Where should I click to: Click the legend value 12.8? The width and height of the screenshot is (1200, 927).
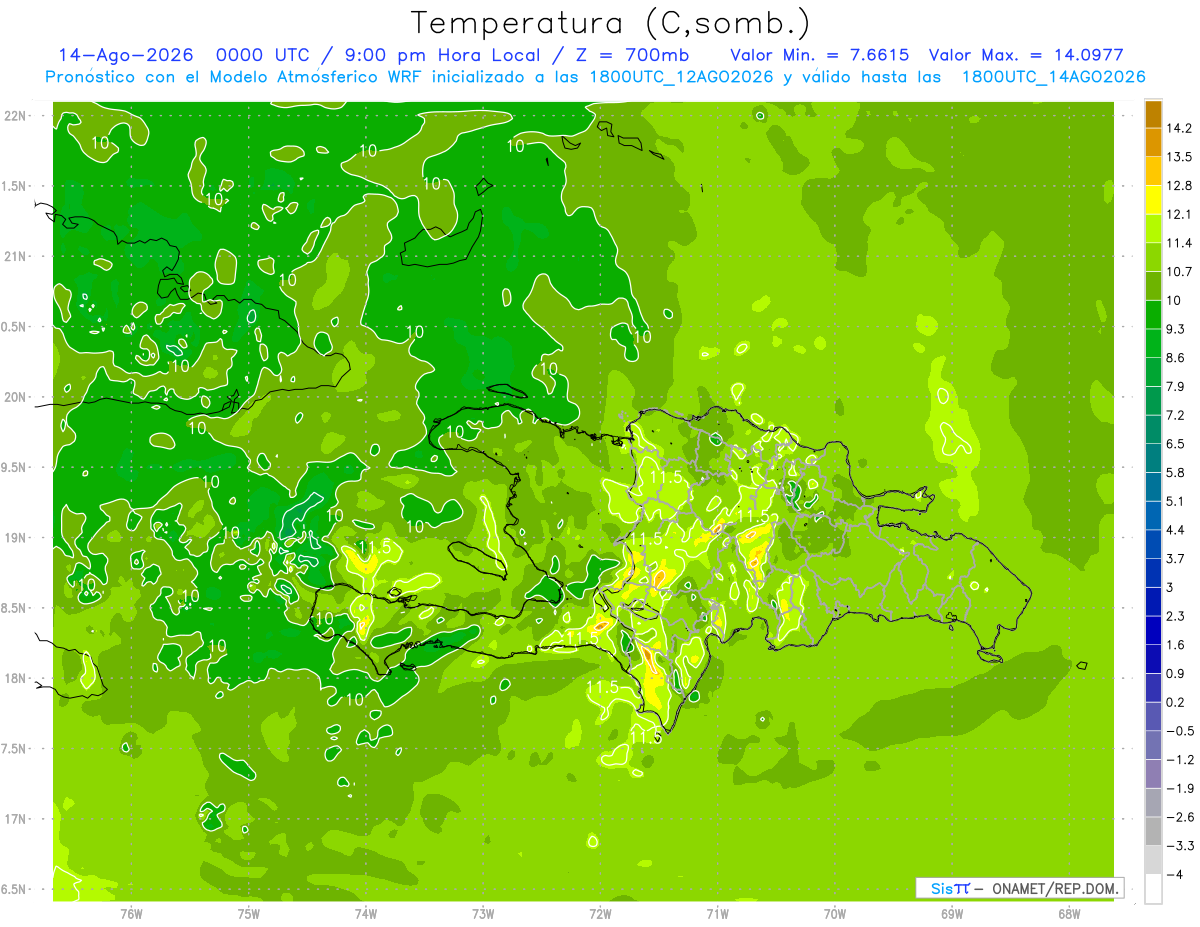1179,186
